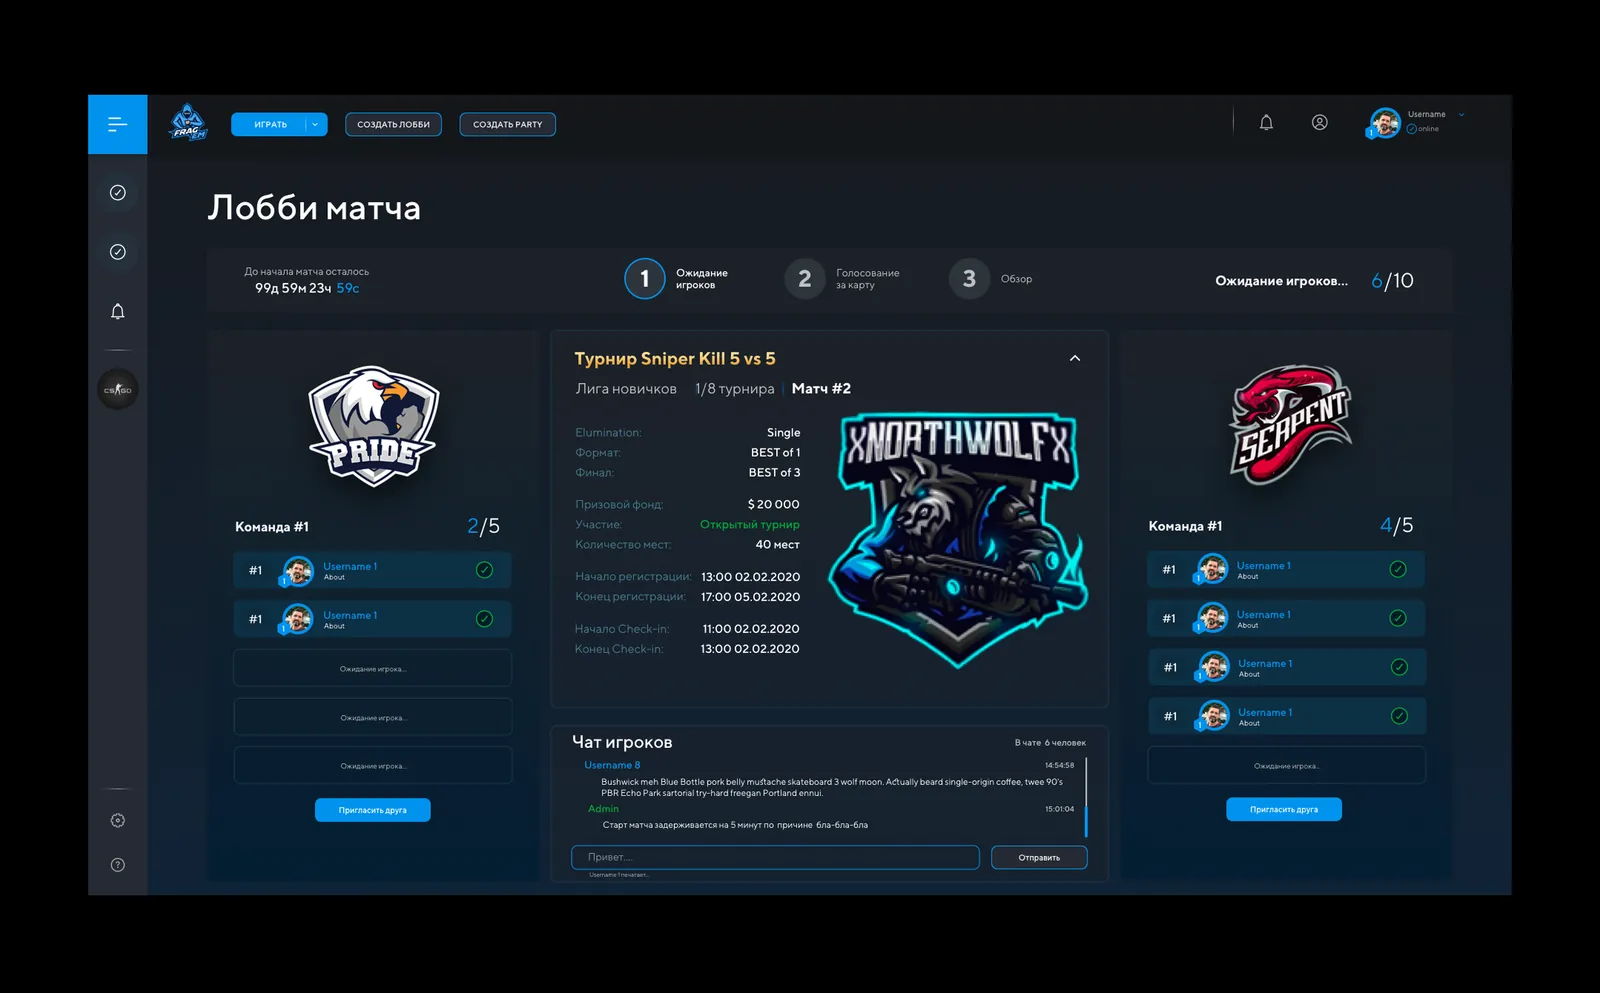
Task: Click the Admin name in chat
Action: click(x=603, y=809)
